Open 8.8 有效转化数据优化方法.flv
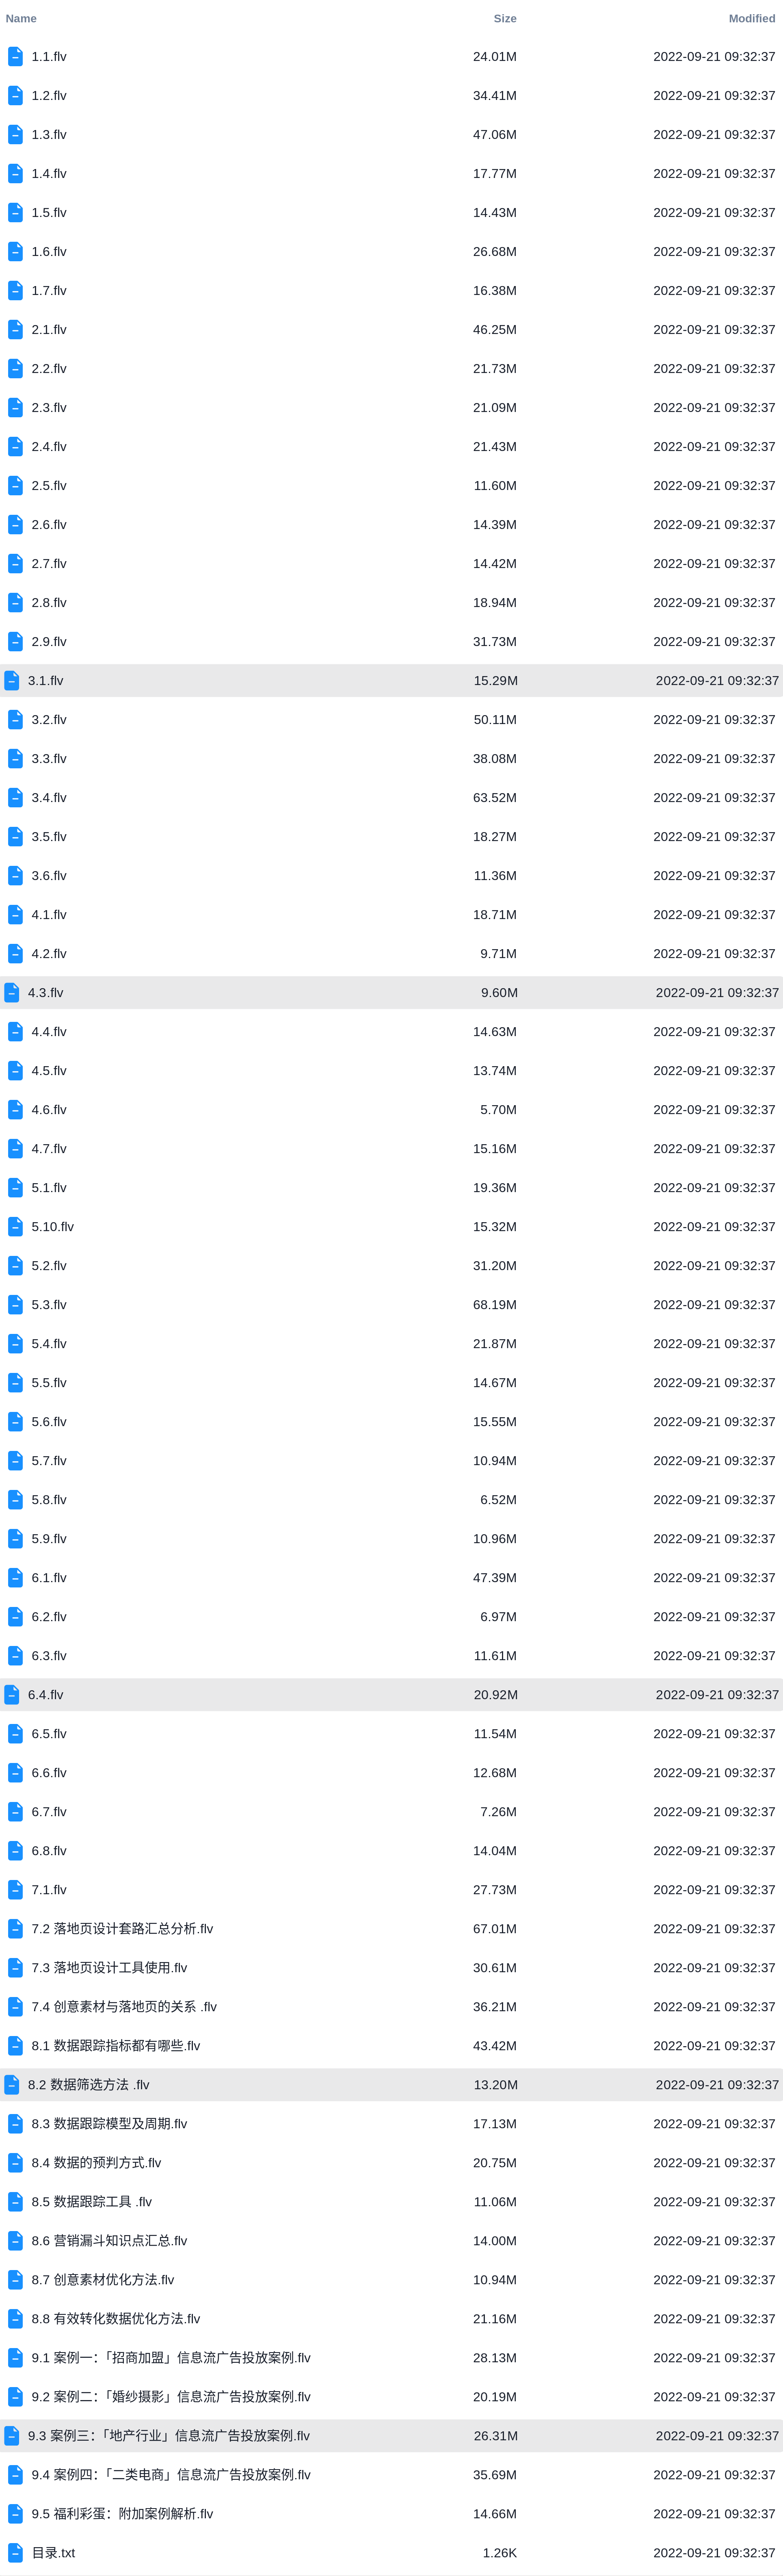783x2576 pixels. [116, 2319]
